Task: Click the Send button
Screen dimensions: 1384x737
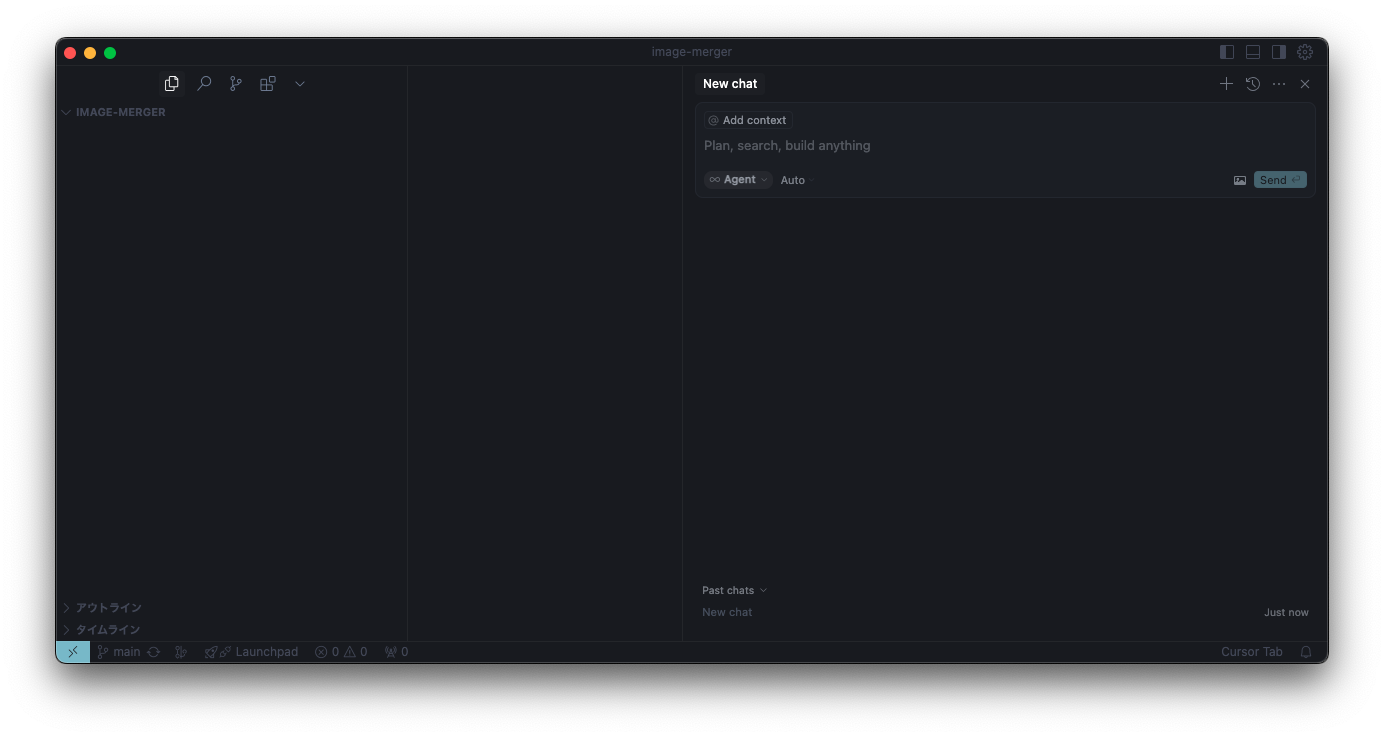Action: (1280, 180)
